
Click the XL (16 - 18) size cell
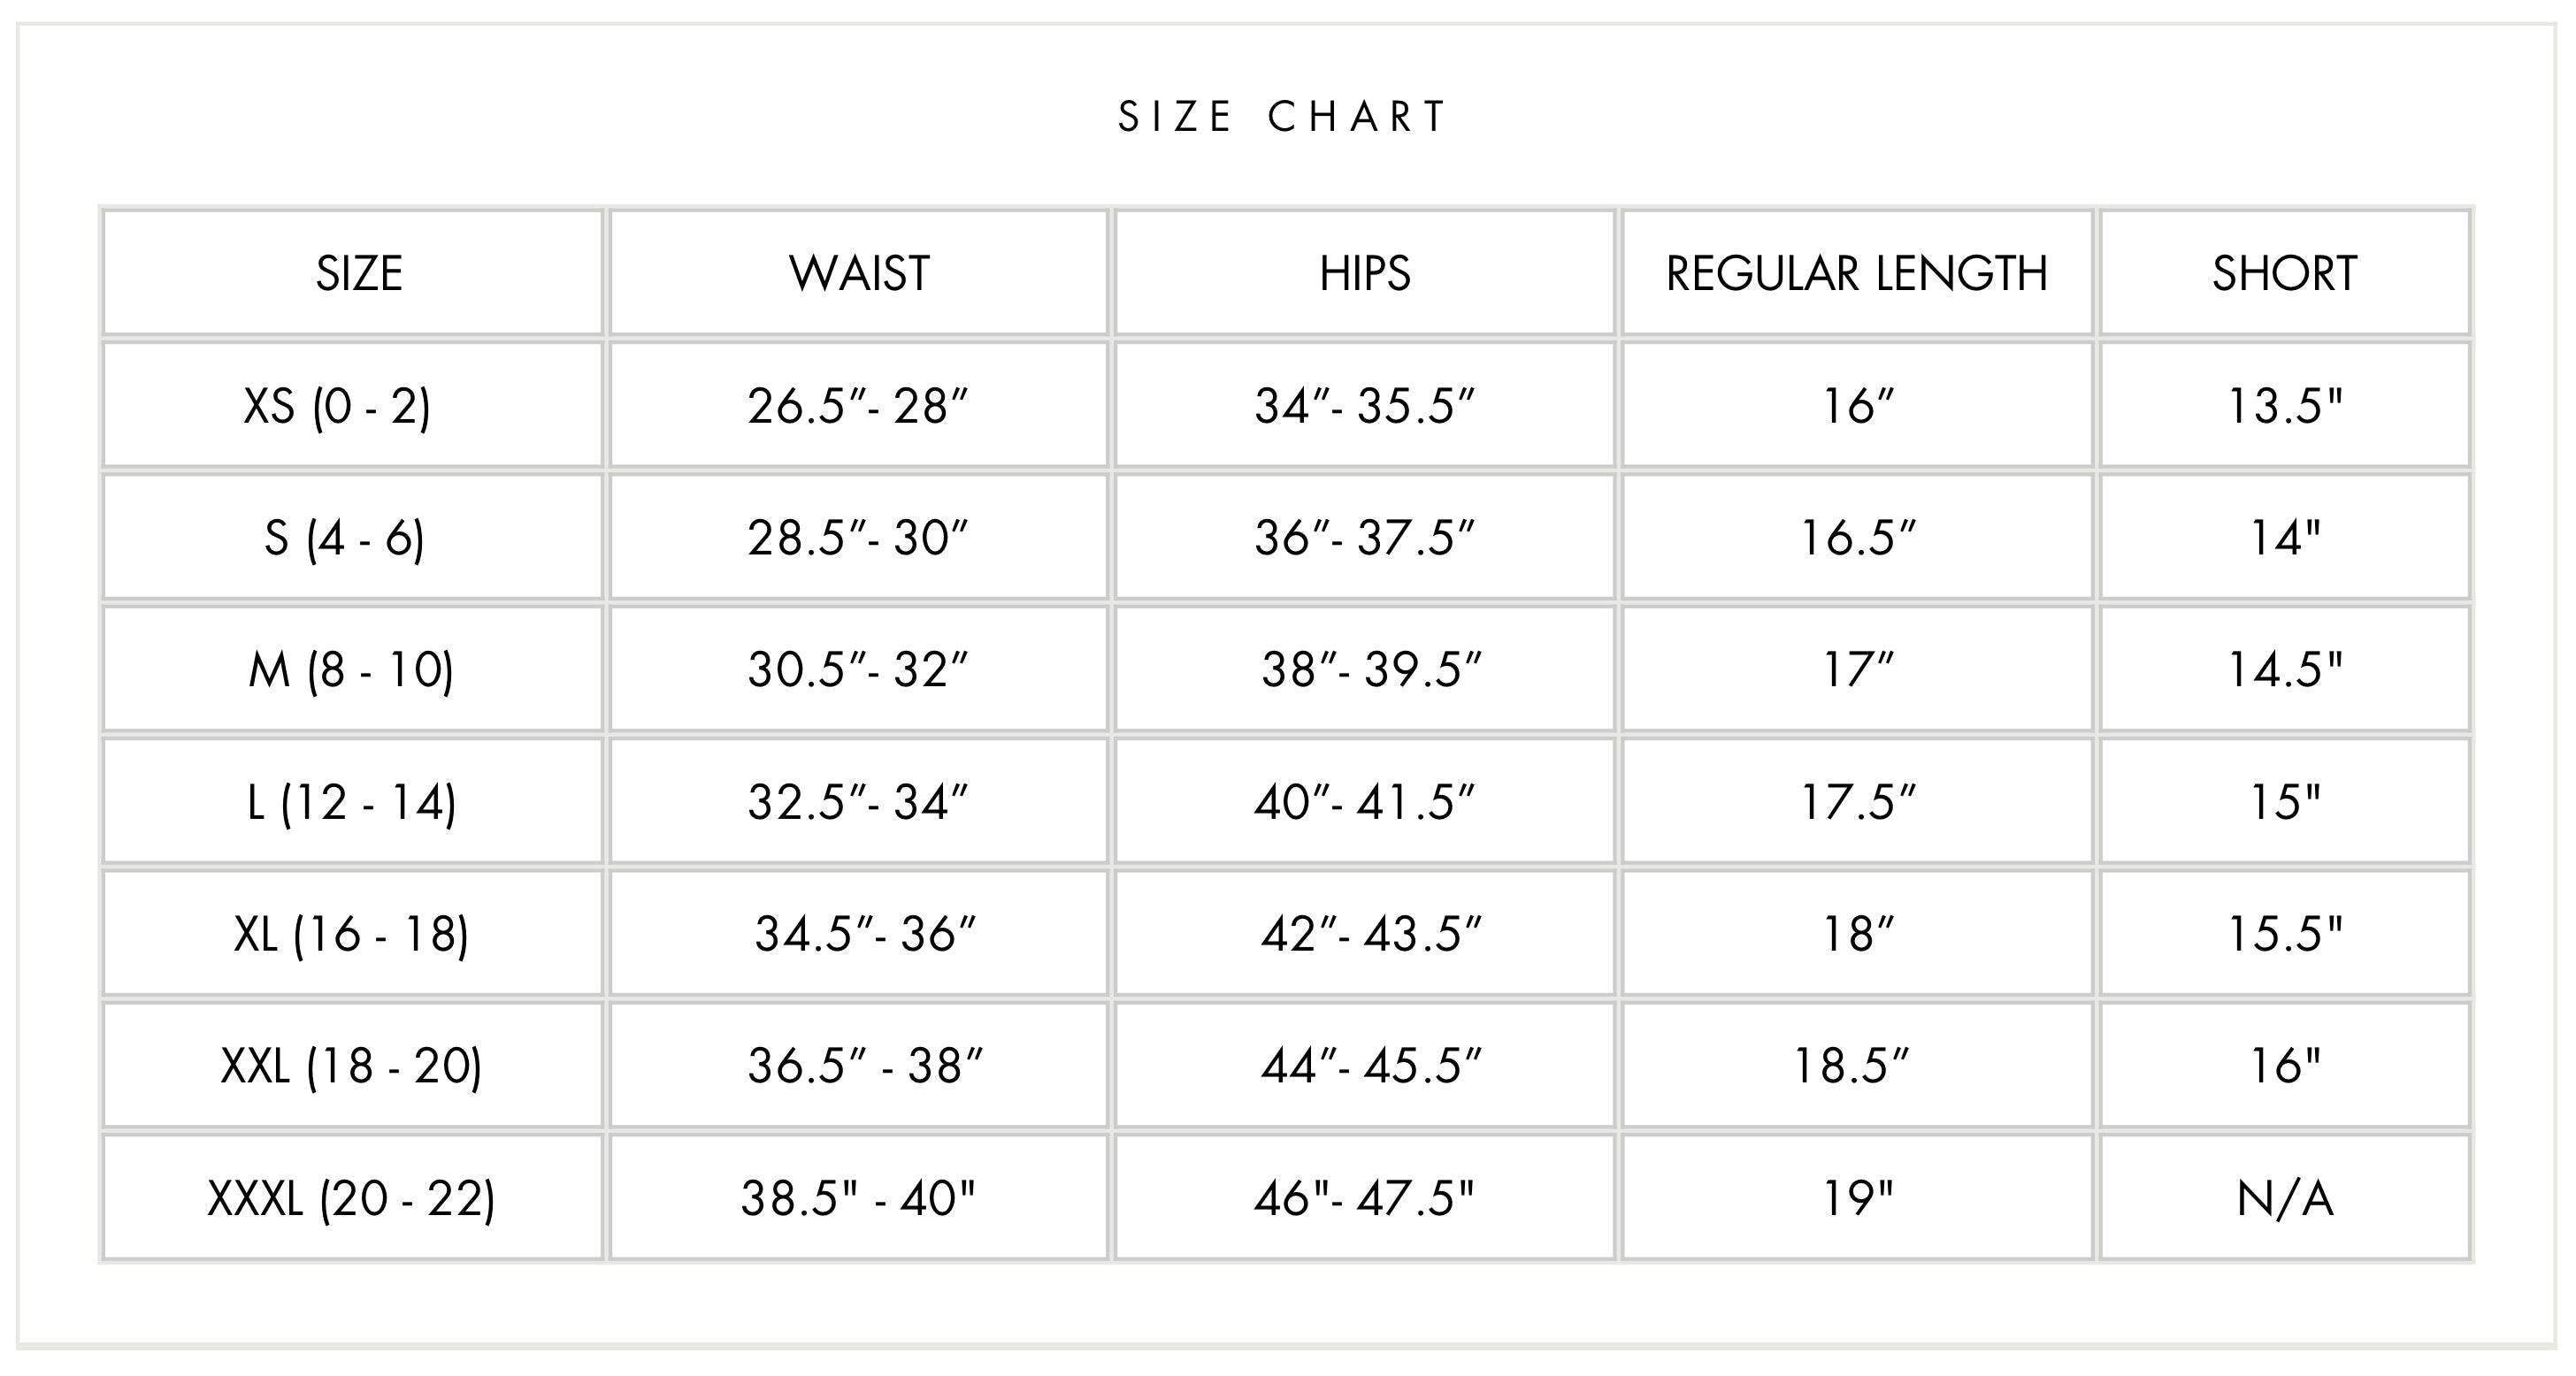point(353,933)
